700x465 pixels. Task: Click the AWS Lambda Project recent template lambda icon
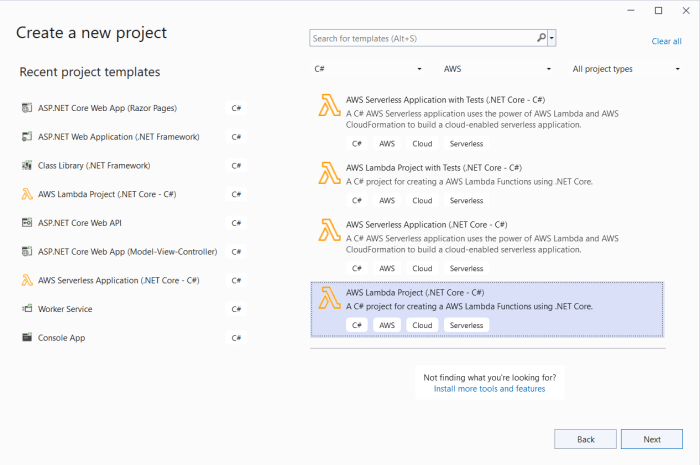coord(27,194)
